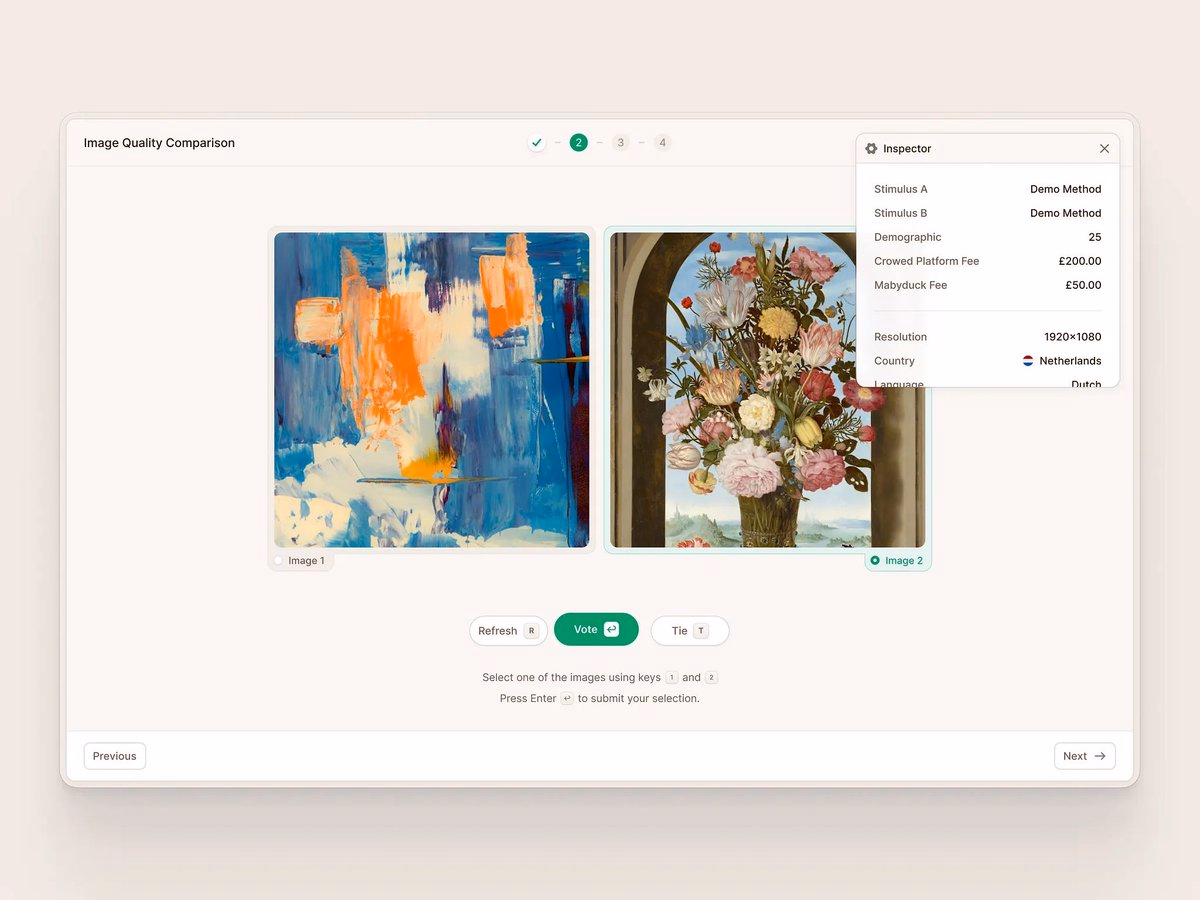This screenshot has height=900, width=1200.
Task: Click the 'Inspector' panel heading
Action: (x=907, y=149)
